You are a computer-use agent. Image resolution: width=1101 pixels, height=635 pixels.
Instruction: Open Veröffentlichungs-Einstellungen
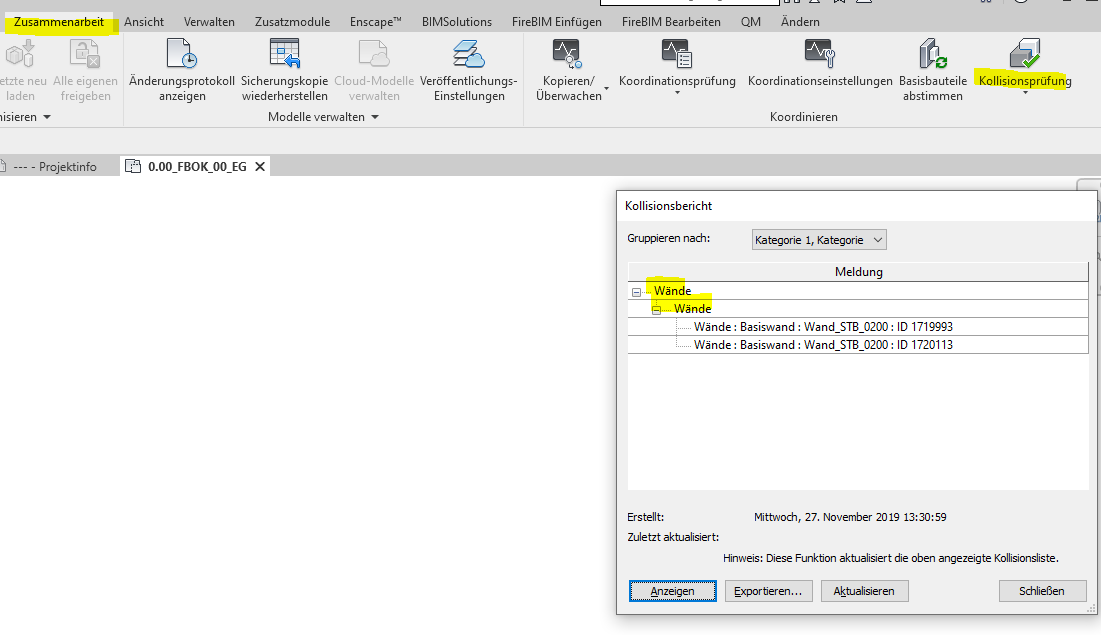(468, 55)
